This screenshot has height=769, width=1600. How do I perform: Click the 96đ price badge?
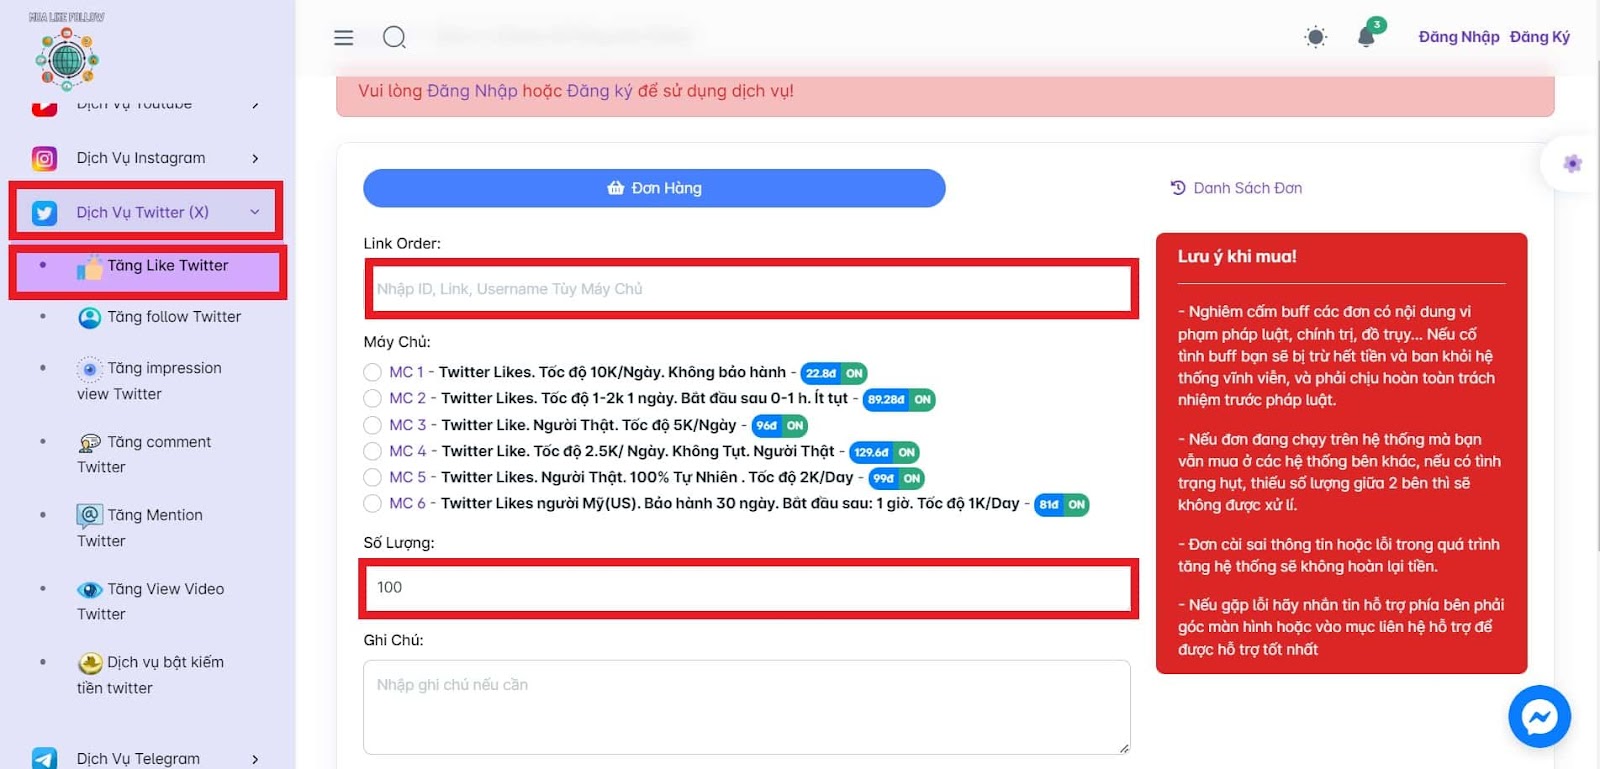[x=766, y=426]
